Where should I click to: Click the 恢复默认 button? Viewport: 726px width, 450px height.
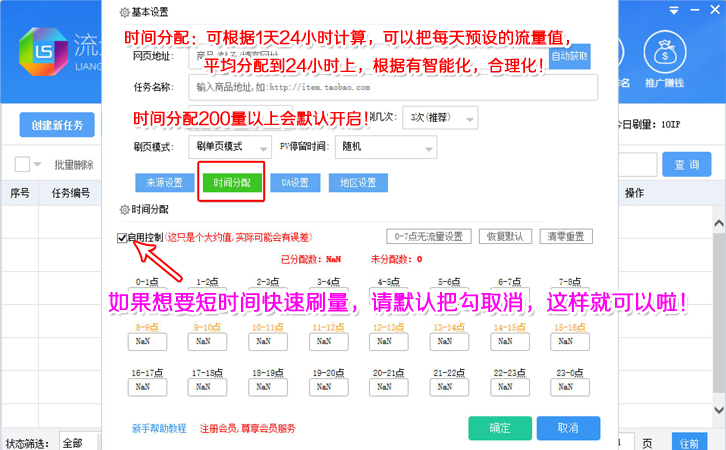coord(505,237)
